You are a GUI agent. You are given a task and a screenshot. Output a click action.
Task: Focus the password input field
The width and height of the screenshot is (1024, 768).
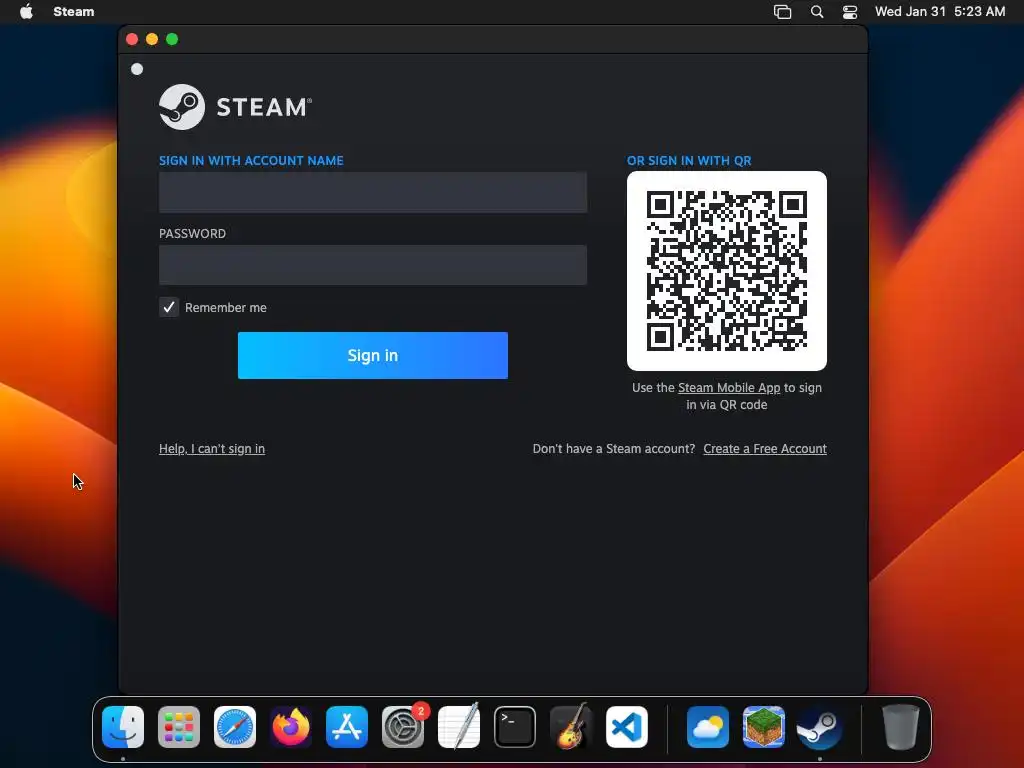pyautogui.click(x=373, y=264)
